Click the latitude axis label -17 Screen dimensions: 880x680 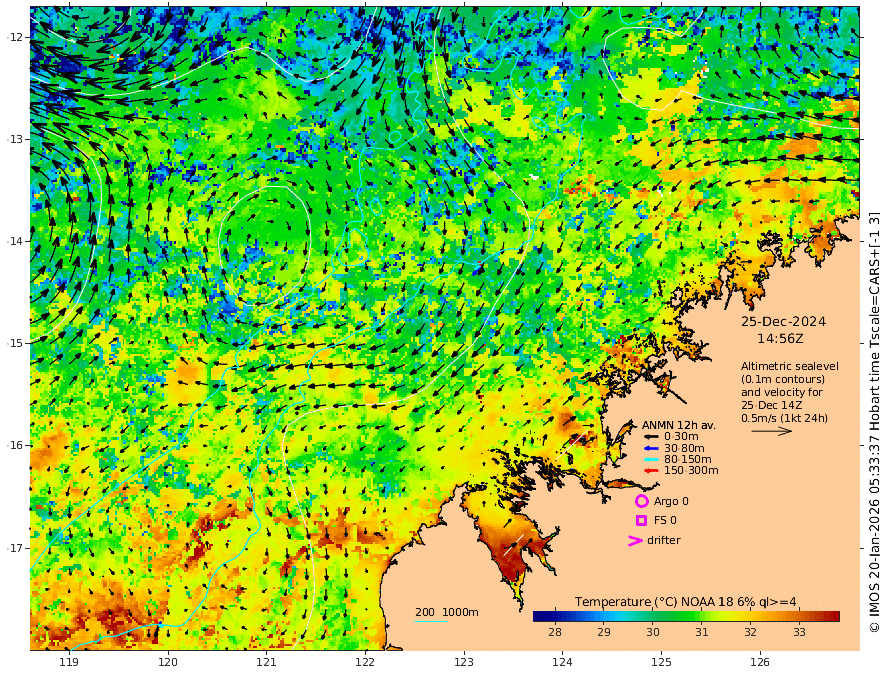pyautogui.click(x=15, y=548)
